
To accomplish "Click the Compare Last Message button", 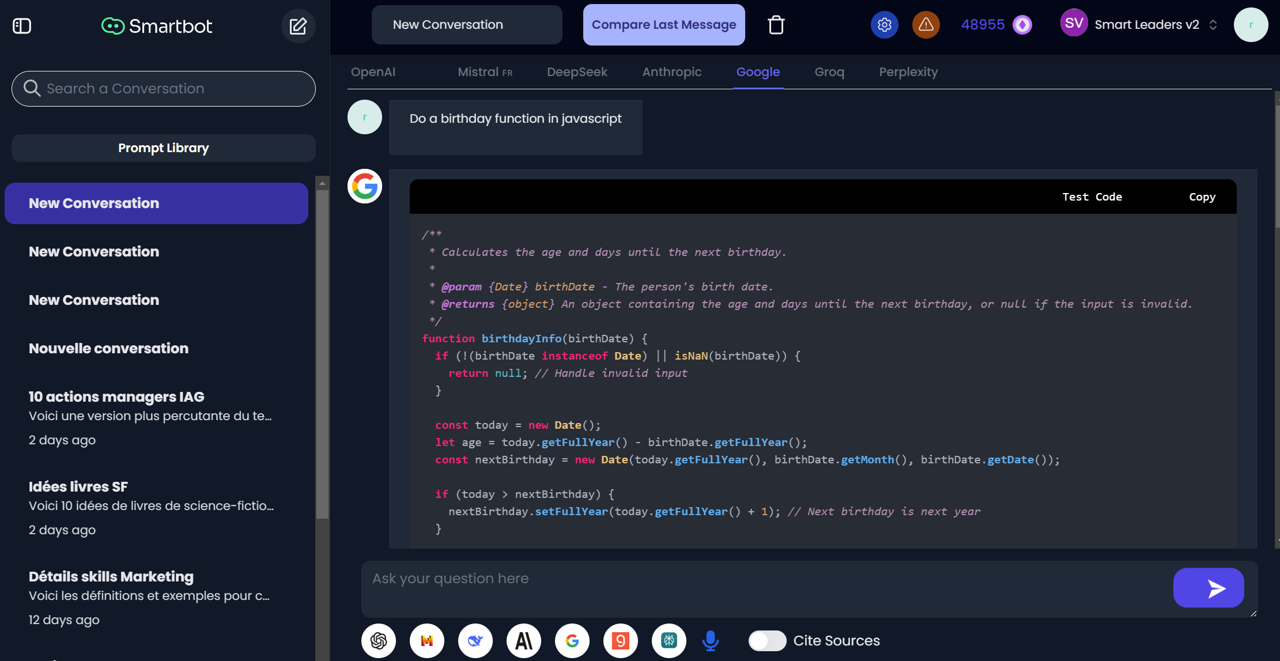I will 664,25.
